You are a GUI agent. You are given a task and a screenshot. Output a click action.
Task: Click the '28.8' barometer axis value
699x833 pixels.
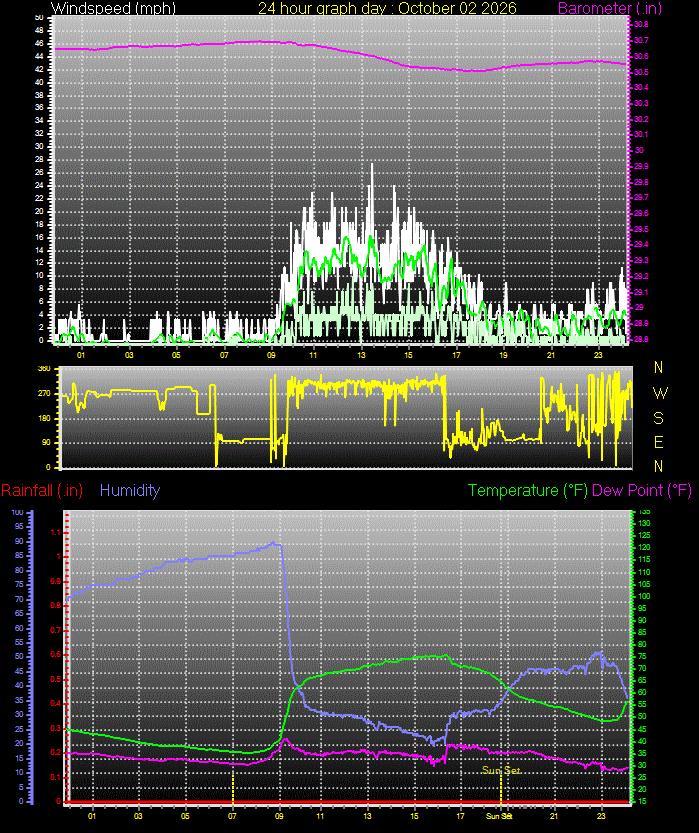[x=641, y=339]
